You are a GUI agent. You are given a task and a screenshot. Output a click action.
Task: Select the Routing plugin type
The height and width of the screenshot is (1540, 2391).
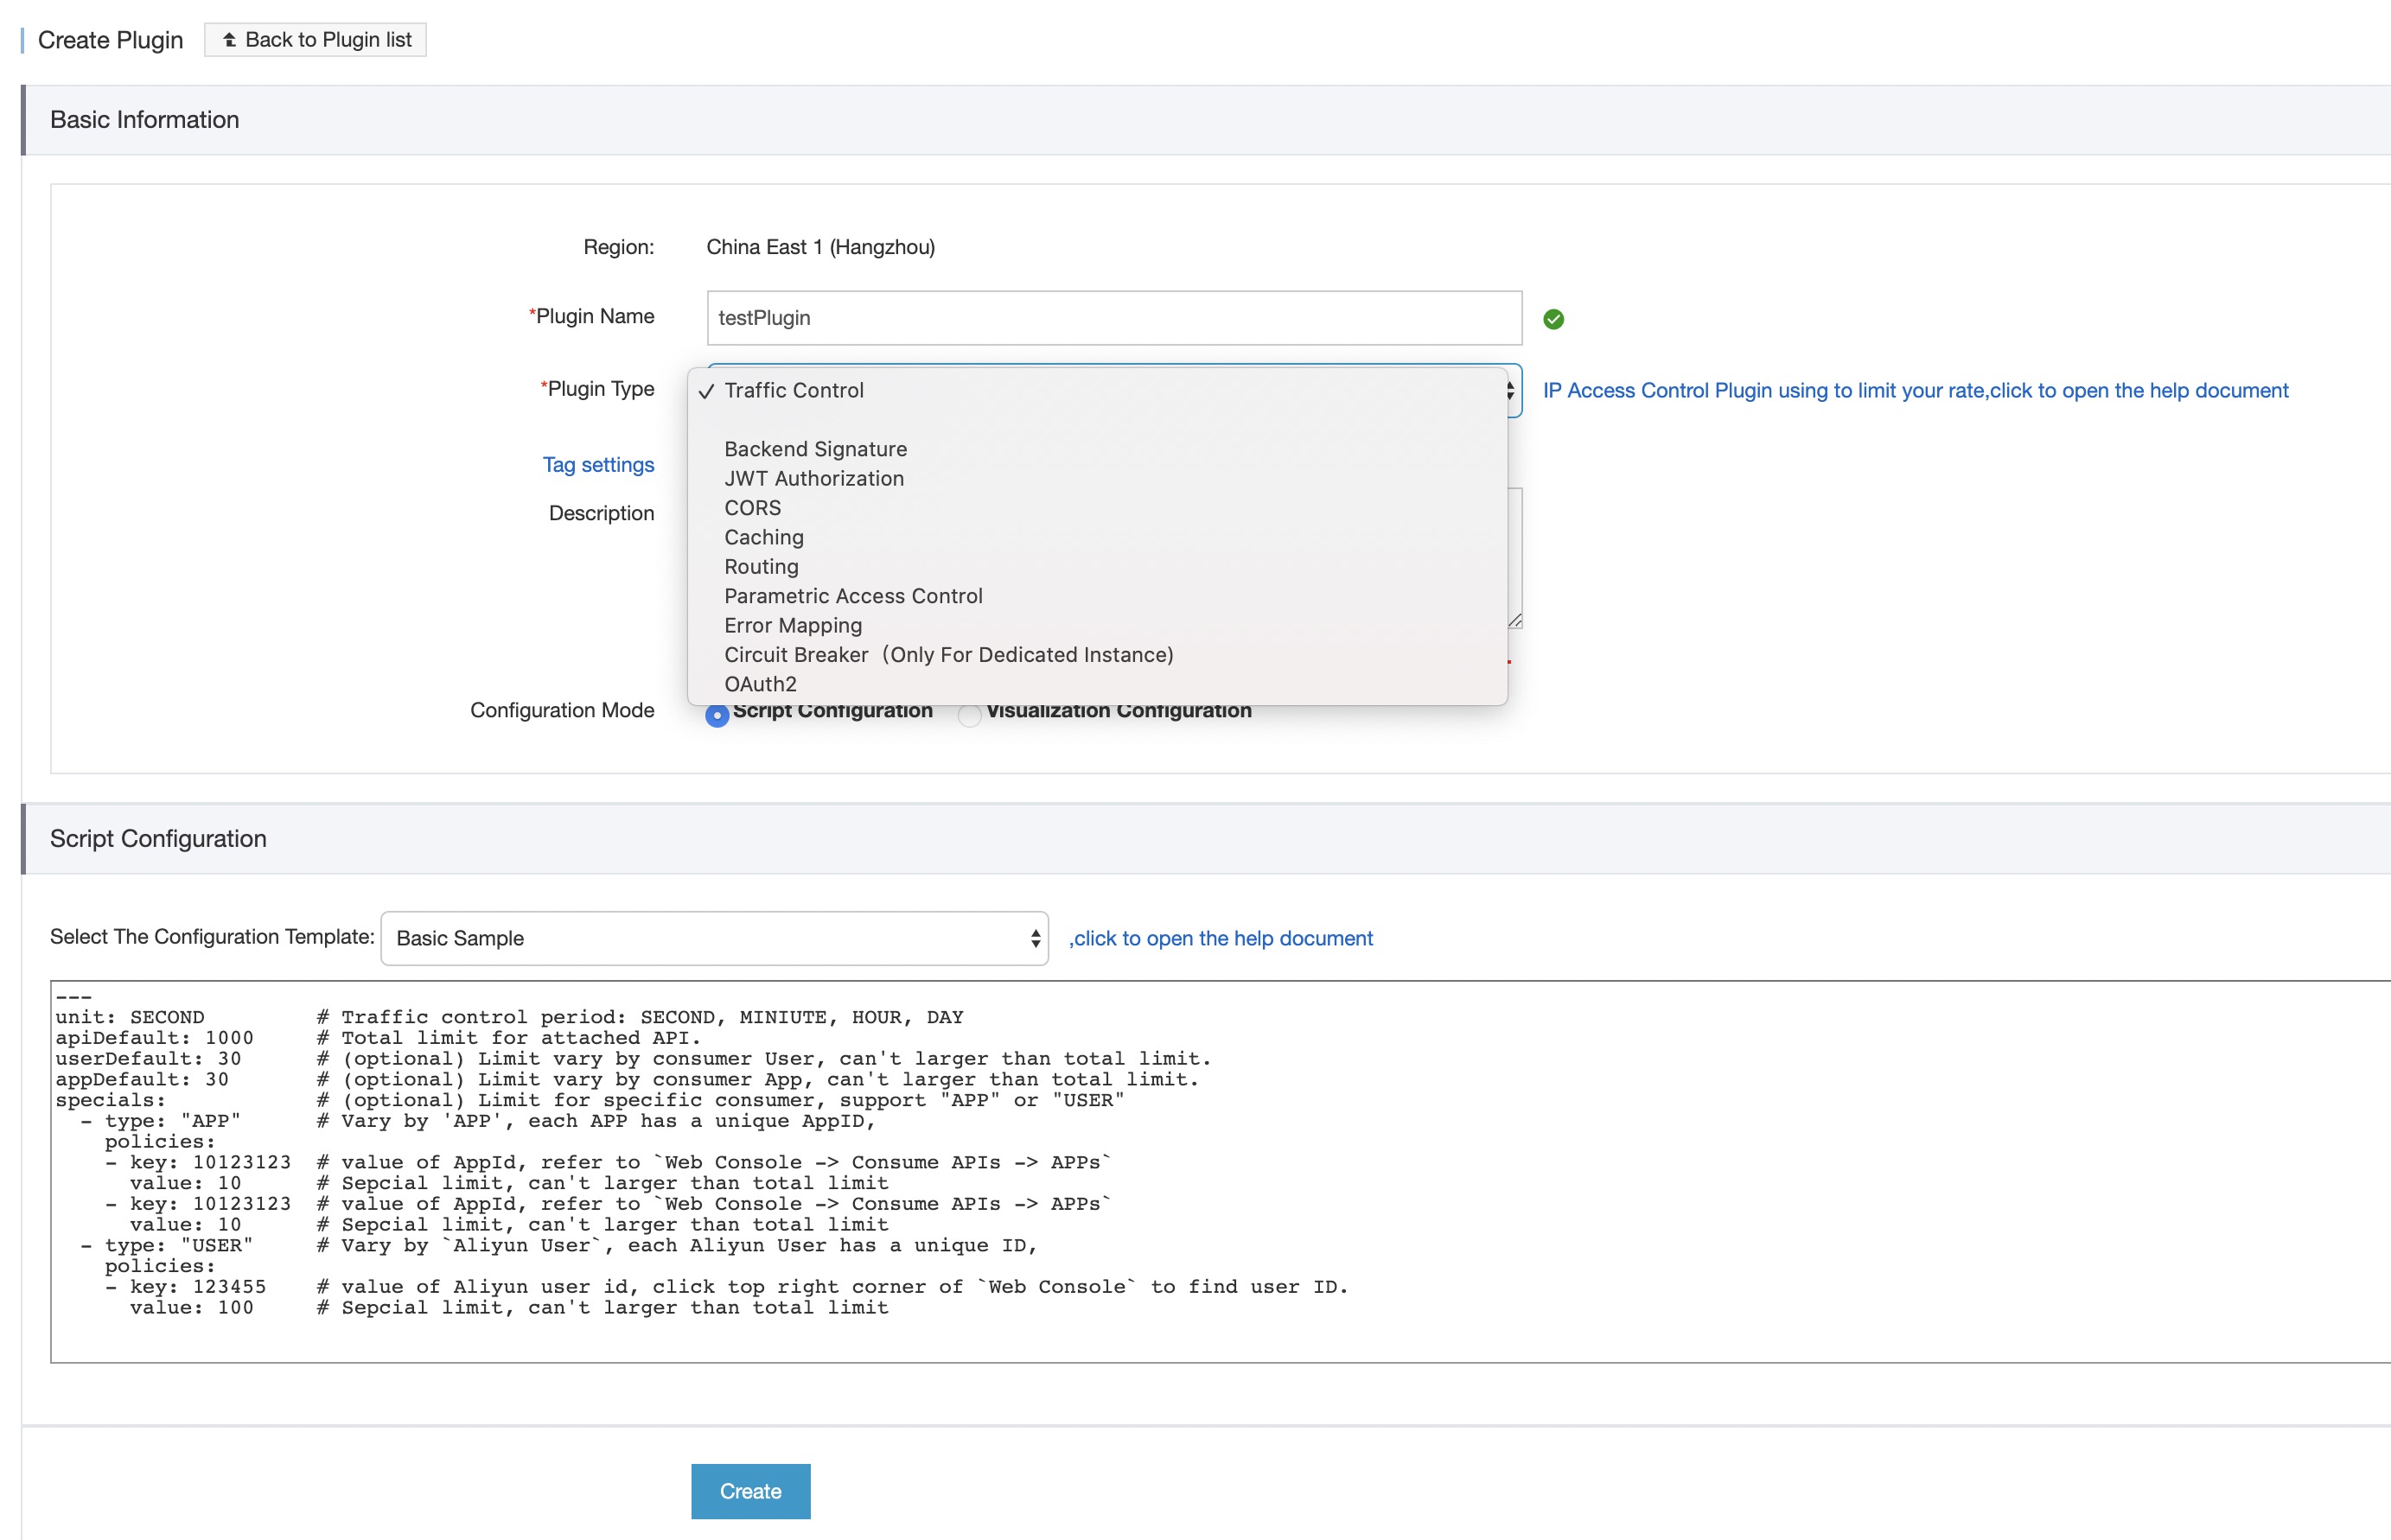(761, 567)
